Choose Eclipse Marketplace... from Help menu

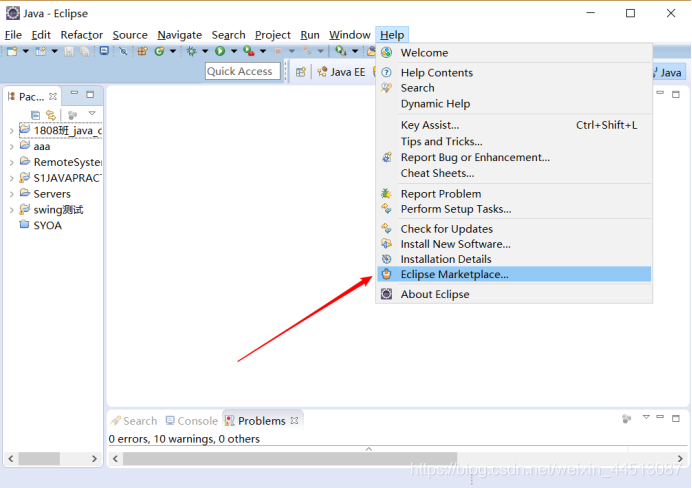coord(514,274)
